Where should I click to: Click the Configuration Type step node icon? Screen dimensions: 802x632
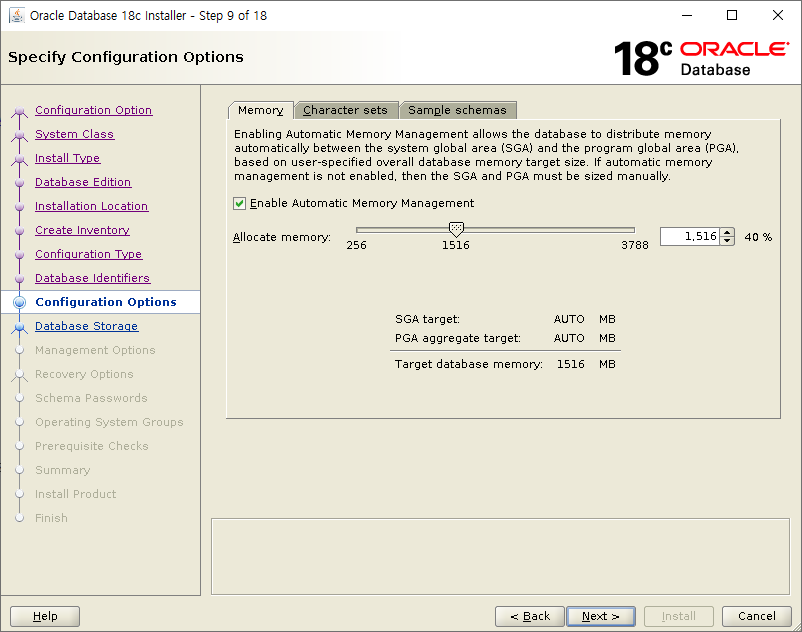[x=19, y=255]
